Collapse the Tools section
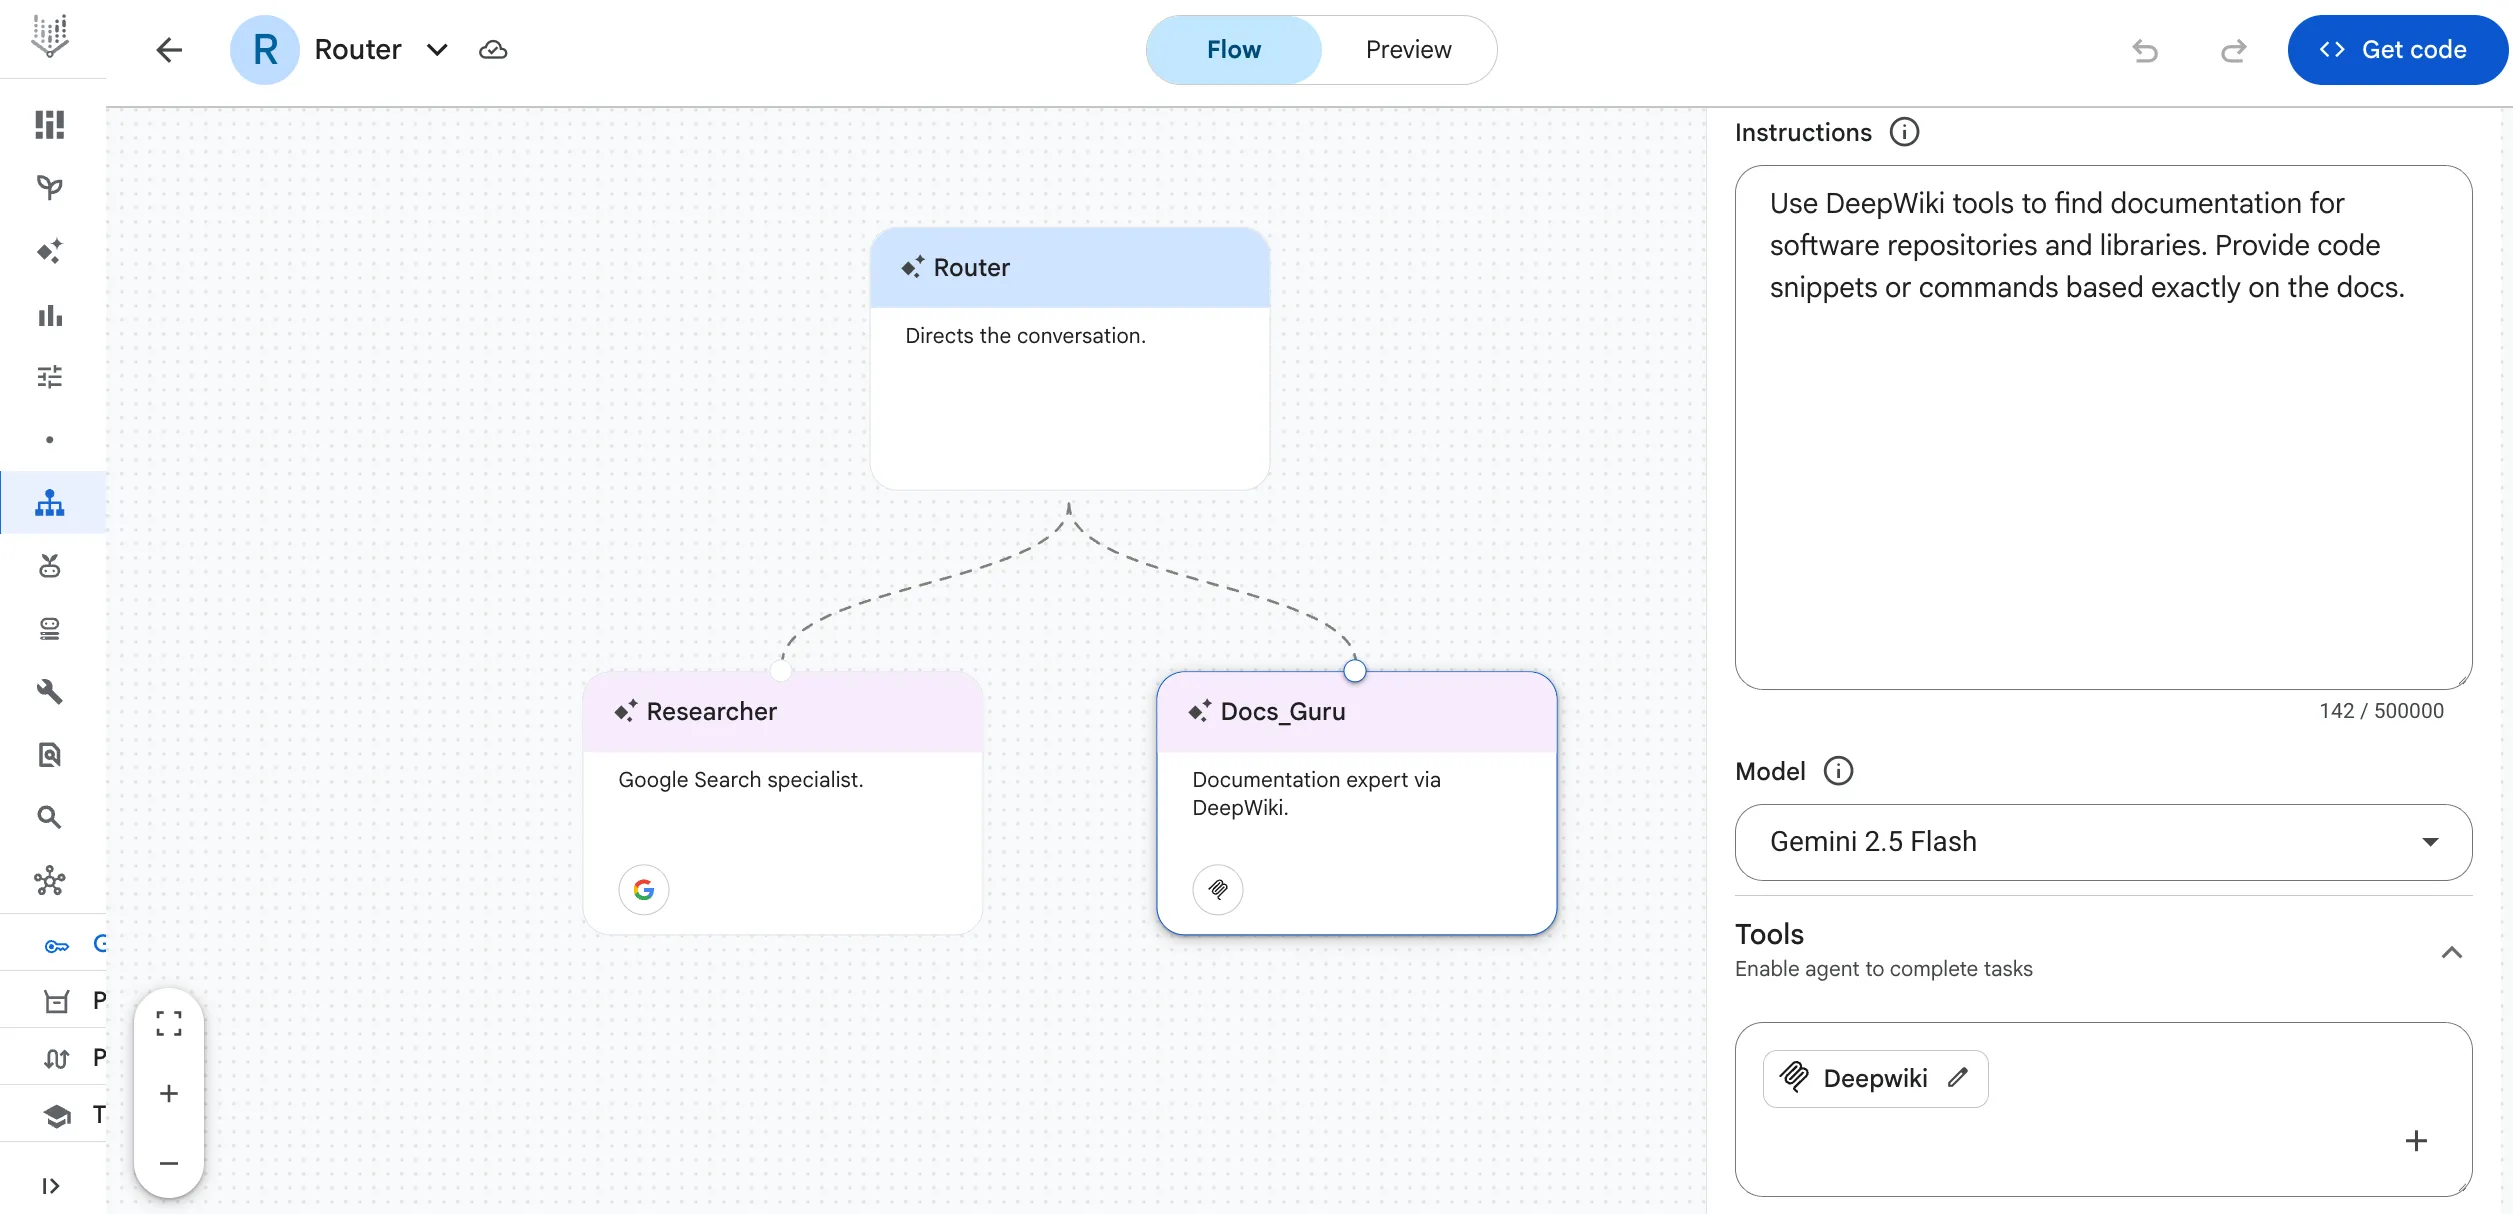Screen dimensions: 2513x1214 pyautogui.click(x=2451, y=952)
